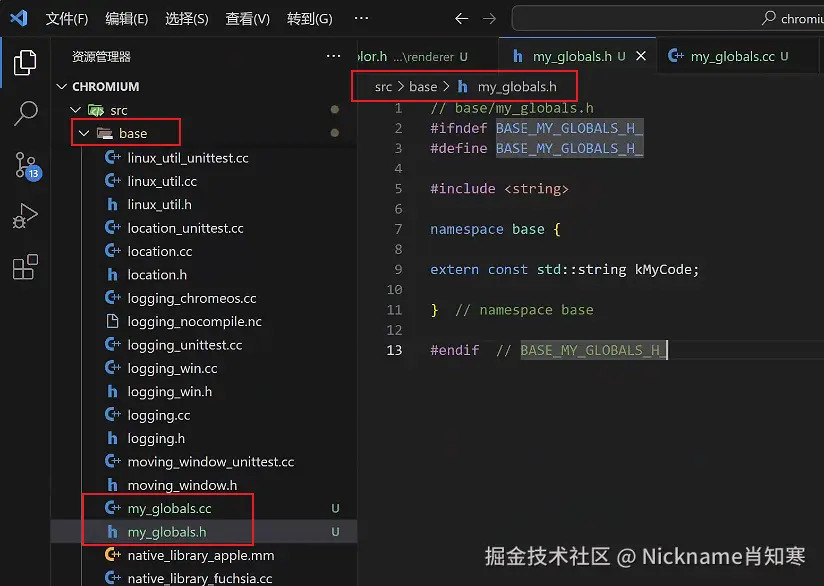Go back with the left arrow

click(x=461, y=18)
